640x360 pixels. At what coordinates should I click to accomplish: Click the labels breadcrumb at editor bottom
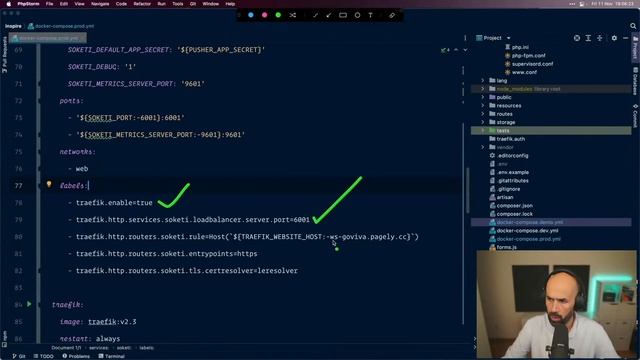coord(147,348)
